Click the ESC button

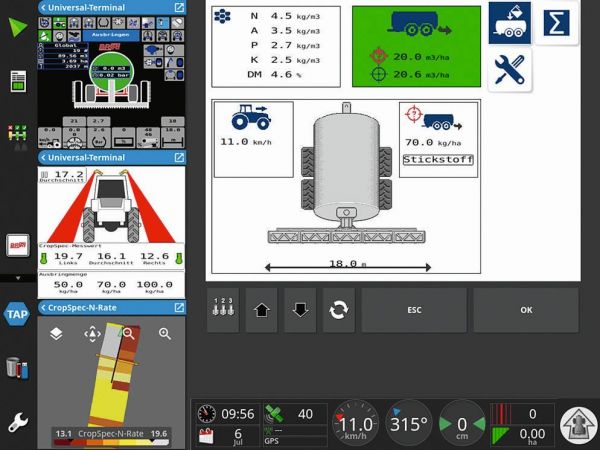tap(414, 310)
